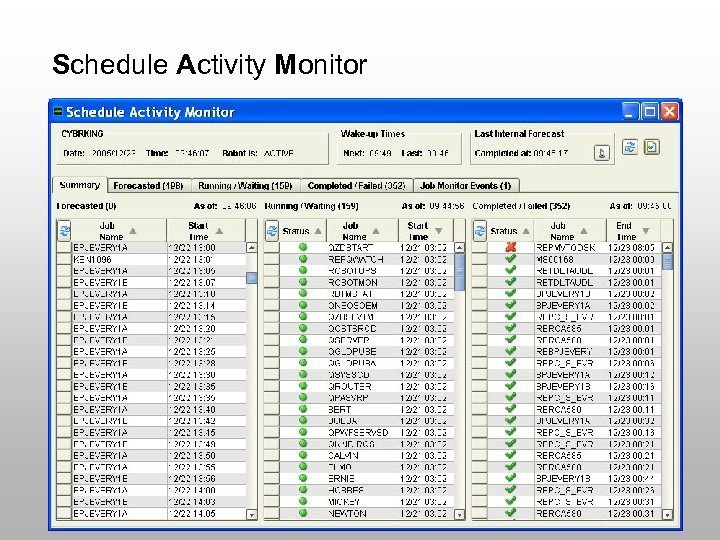Click green status dot for ROBOTMON
Image resolution: width=720 pixels, height=540 pixels.
[x=303, y=282]
